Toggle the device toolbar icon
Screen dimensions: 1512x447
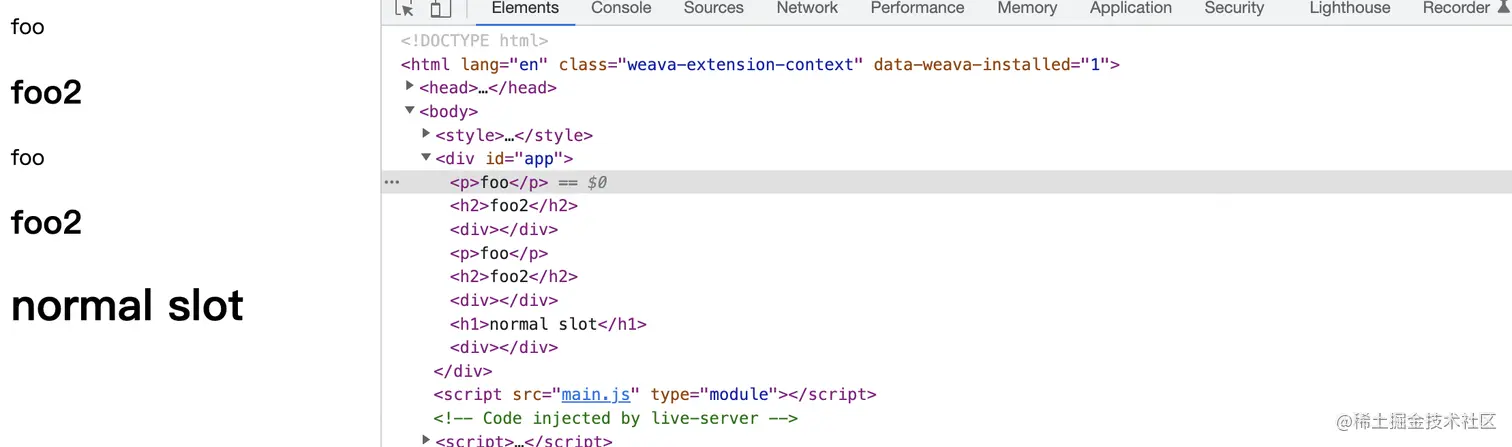[440, 8]
